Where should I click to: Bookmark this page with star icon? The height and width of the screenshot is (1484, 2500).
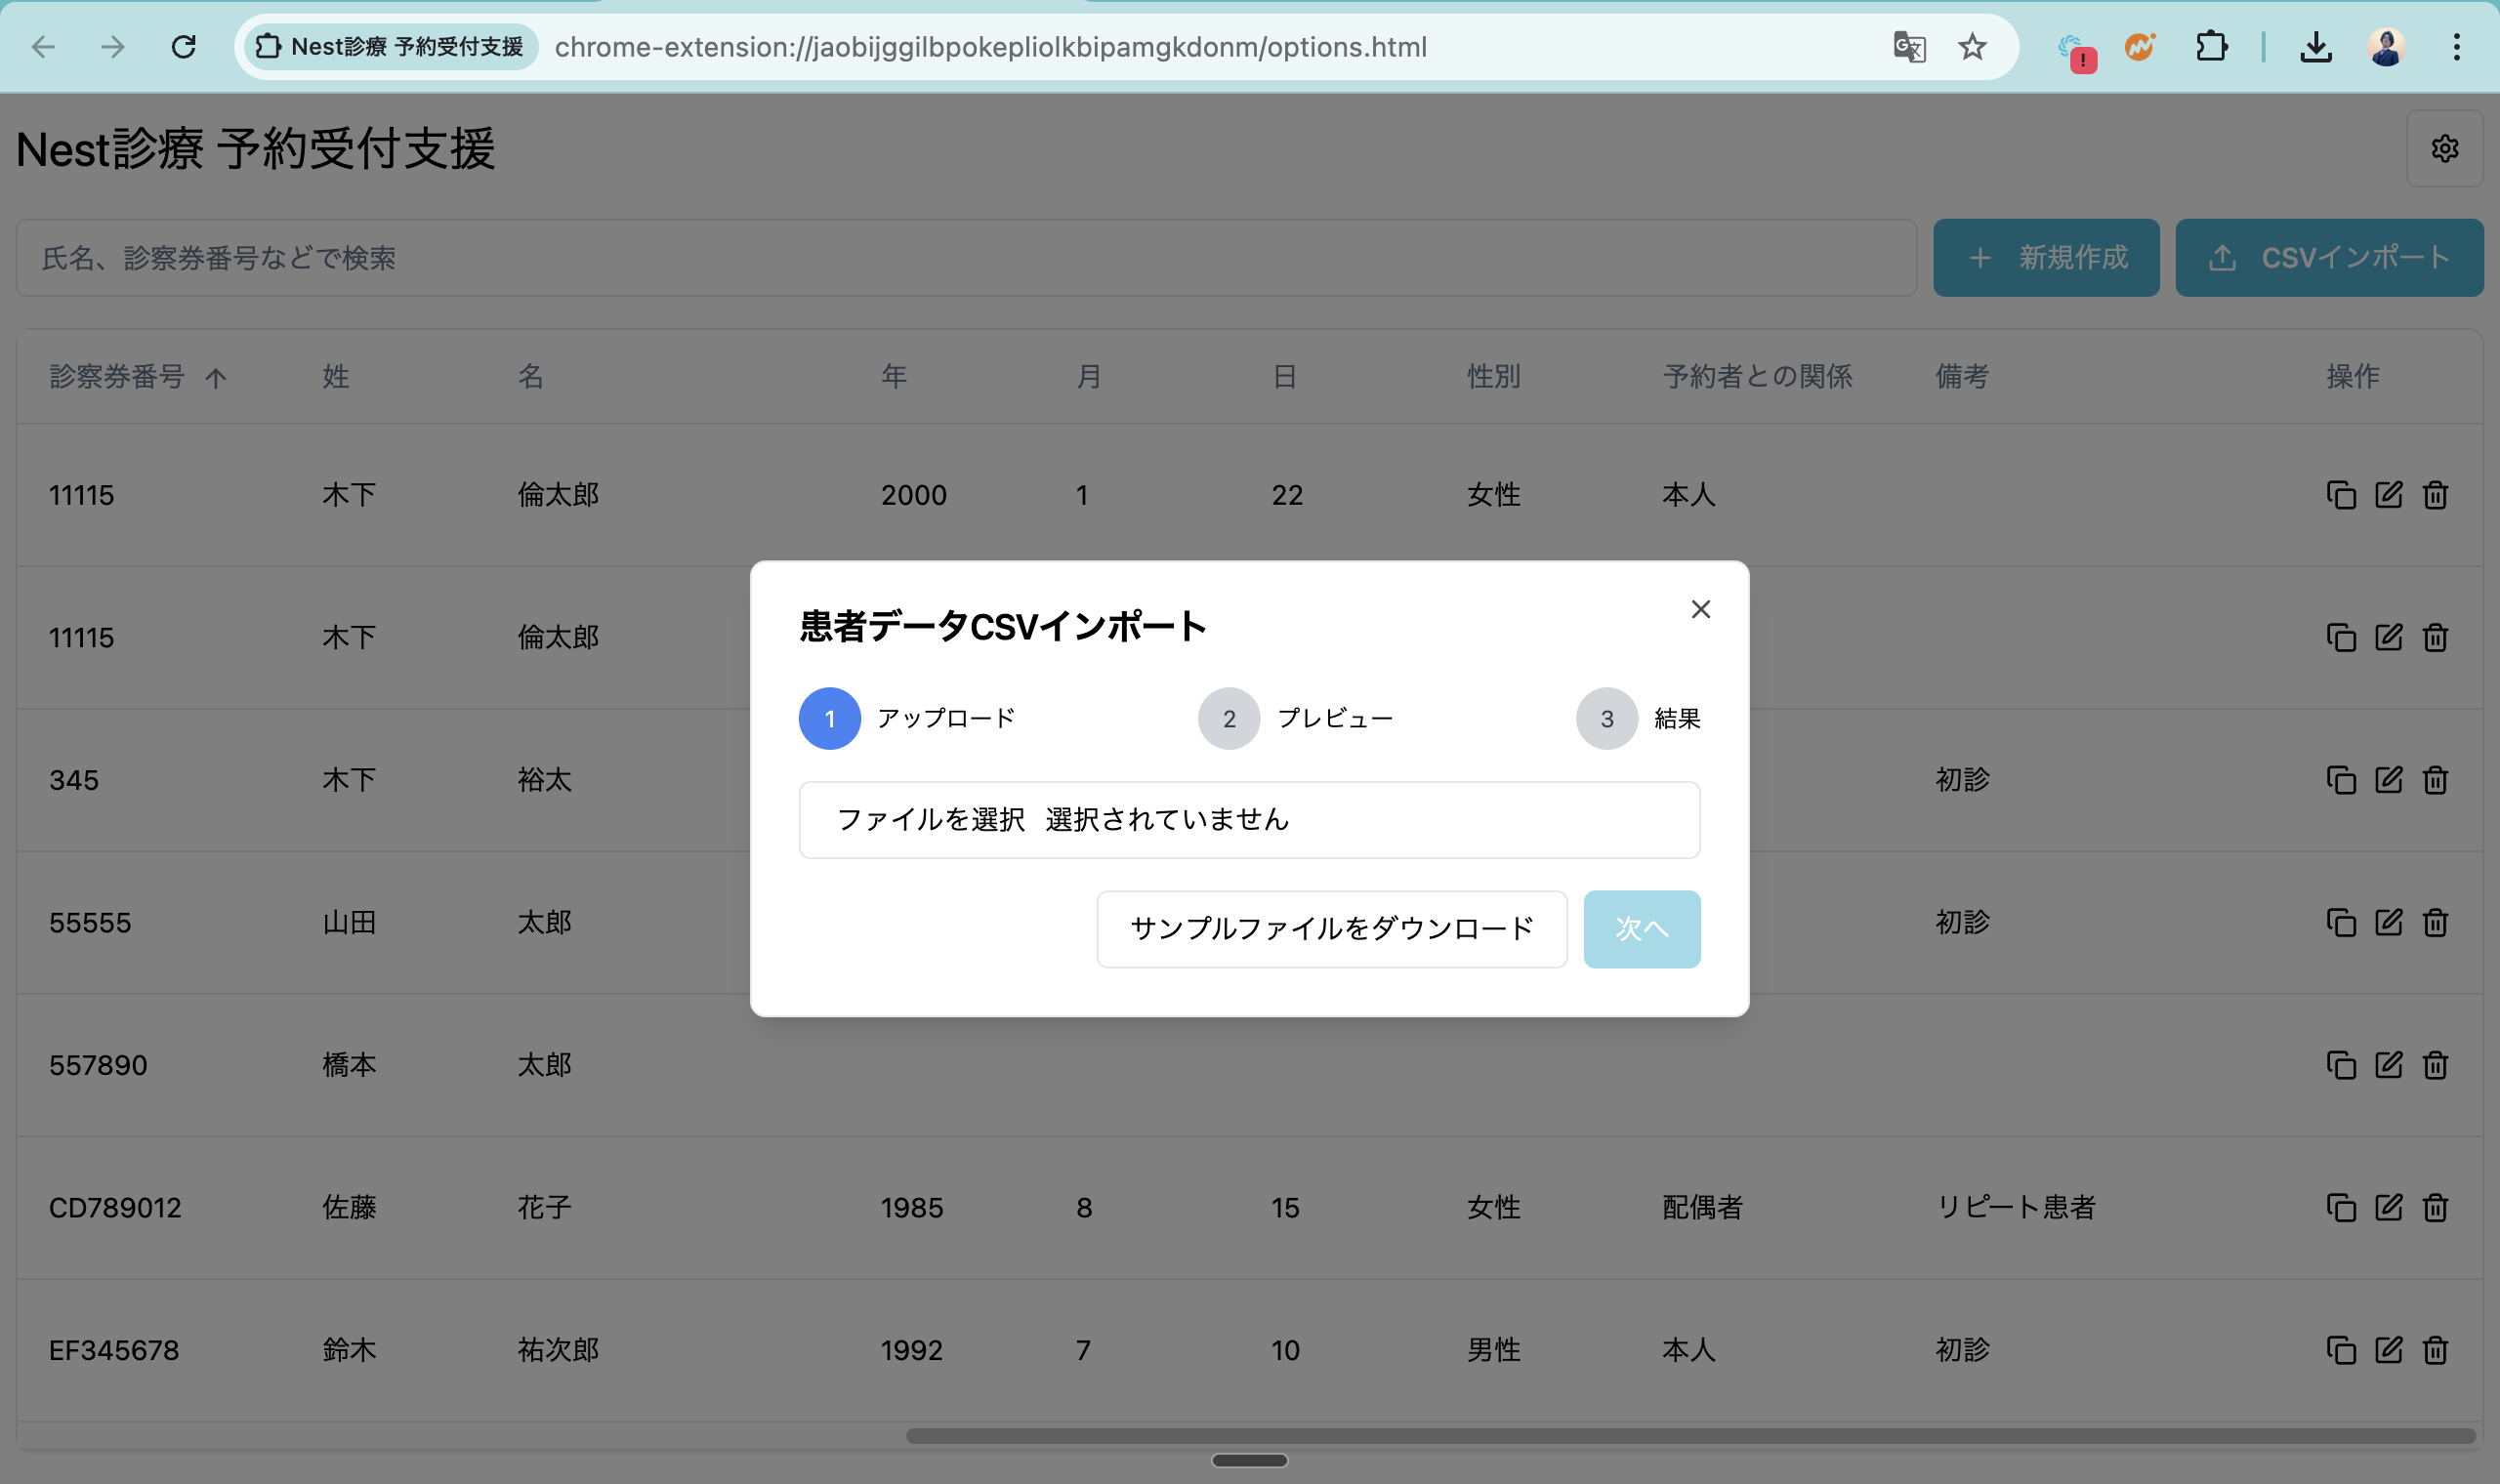(x=1971, y=47)
